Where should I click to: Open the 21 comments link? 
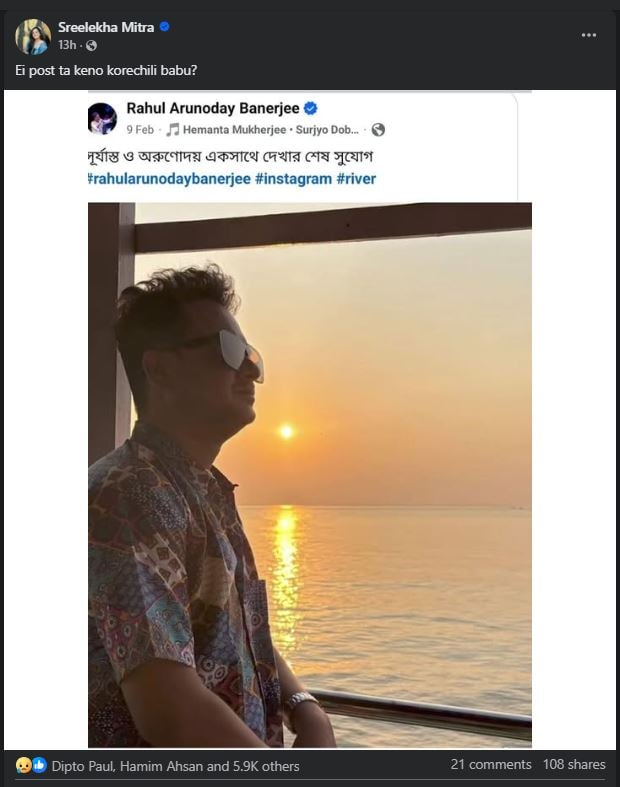491,764
